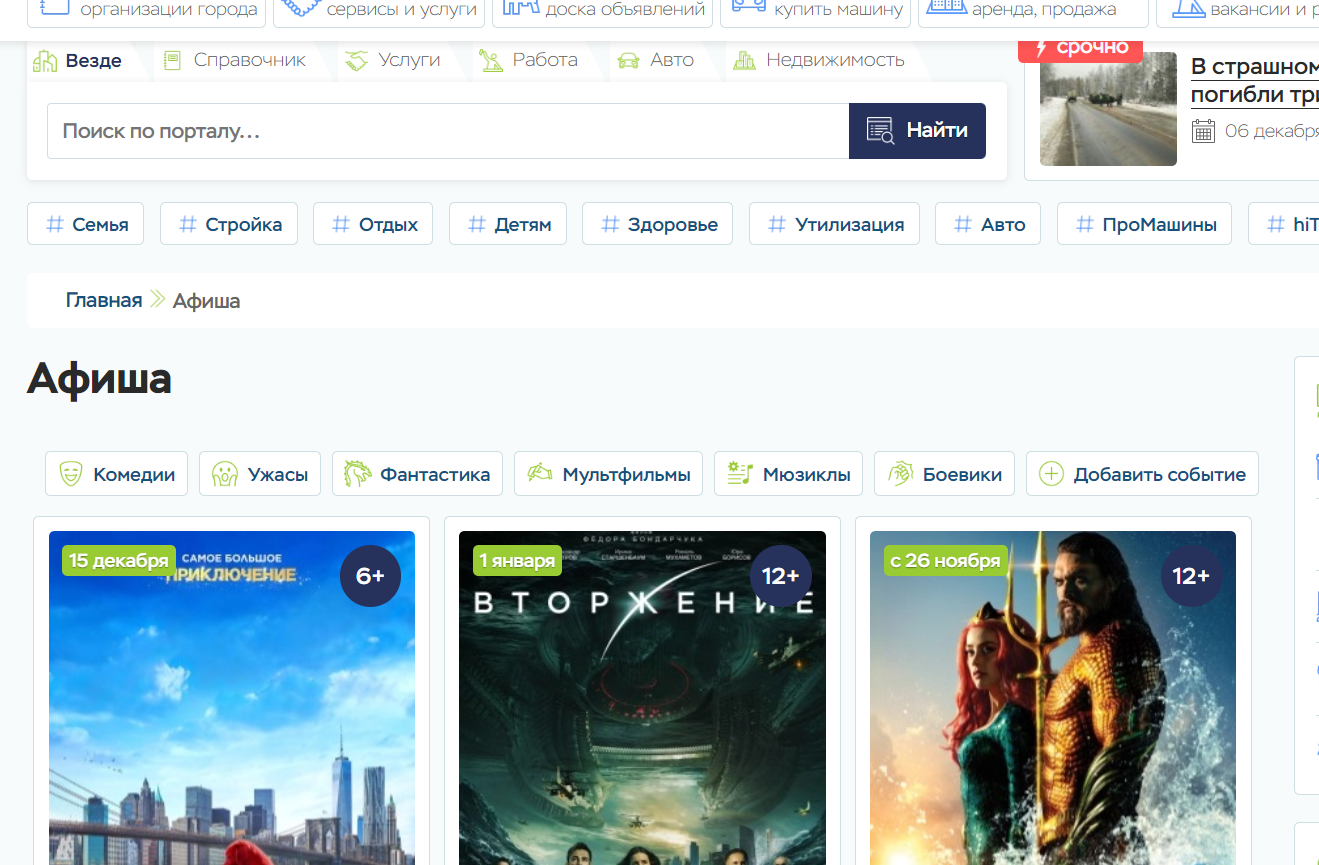
Task: Click the Ужасы scream face icon
Action: tap(224, 474)
